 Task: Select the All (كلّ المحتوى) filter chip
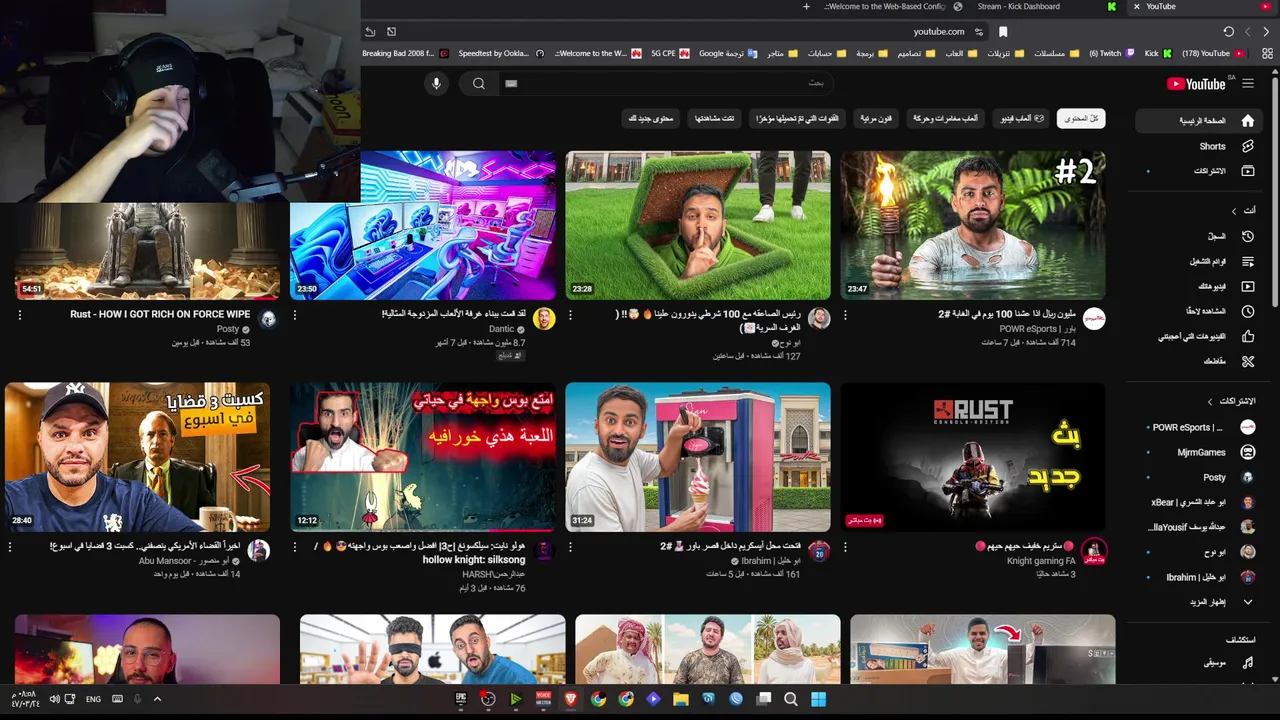1081,118
